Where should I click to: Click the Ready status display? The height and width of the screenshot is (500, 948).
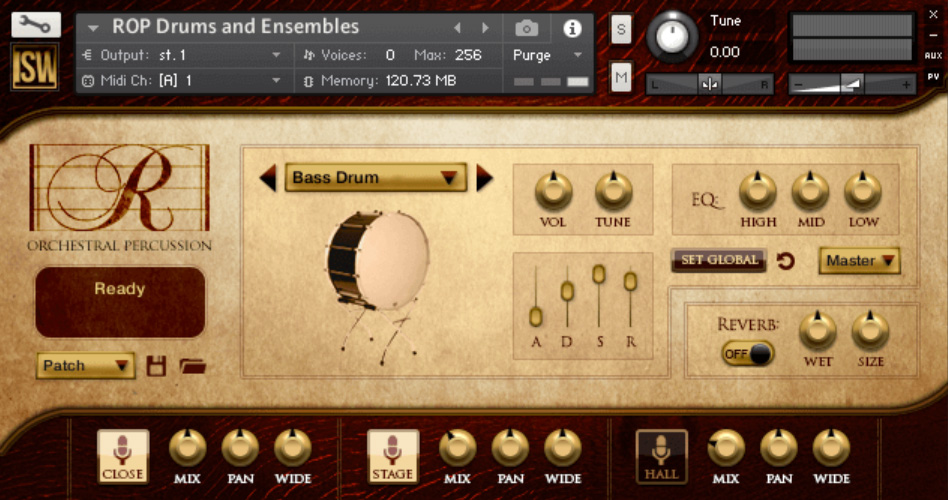(x=120, y=302)
